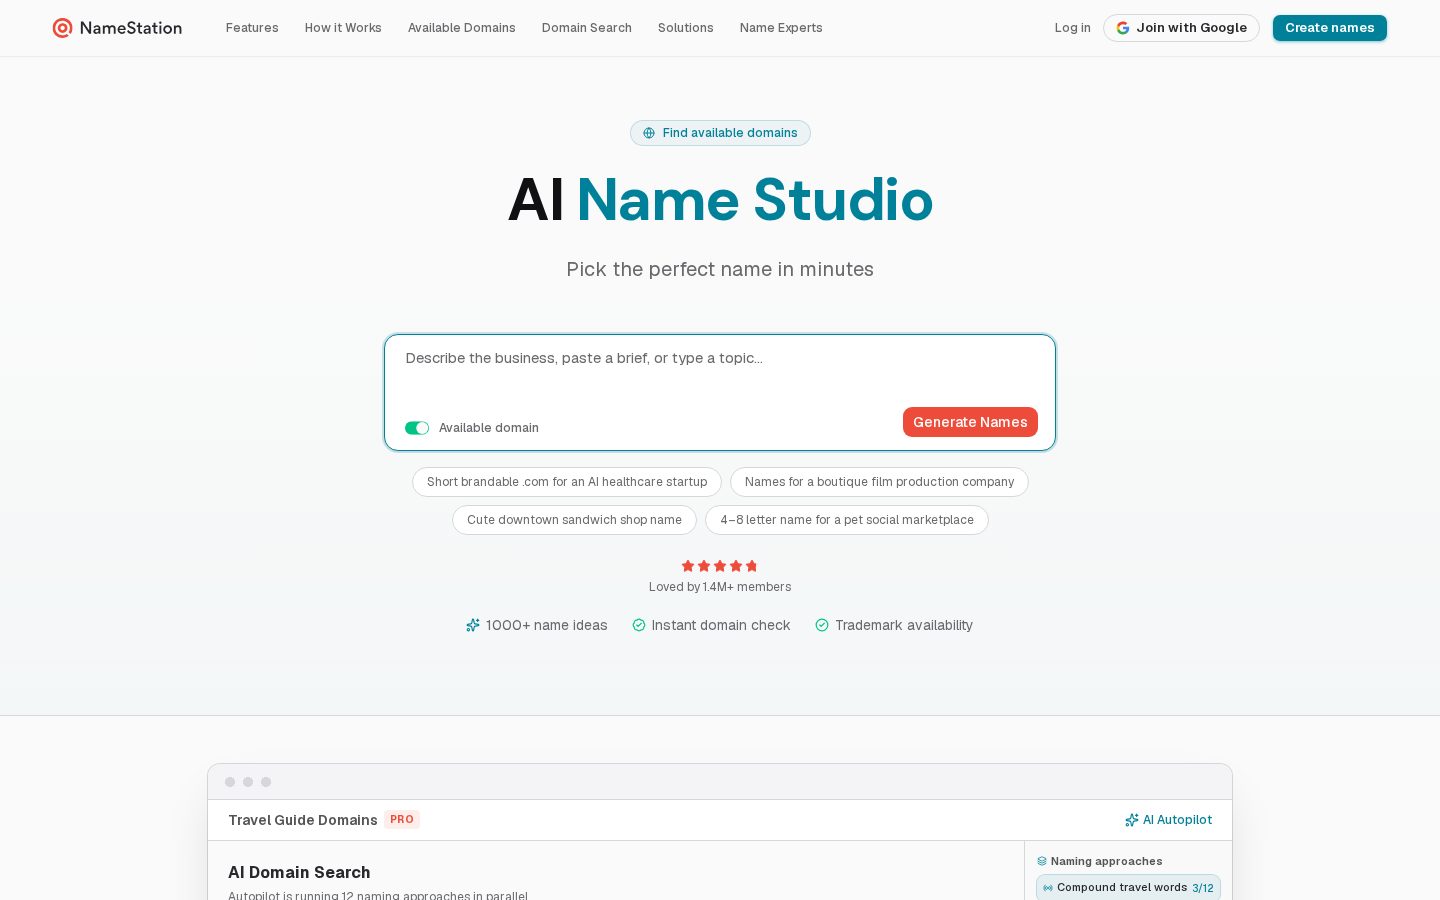
Task: Click the Find available domains badge
Action: 720,133
